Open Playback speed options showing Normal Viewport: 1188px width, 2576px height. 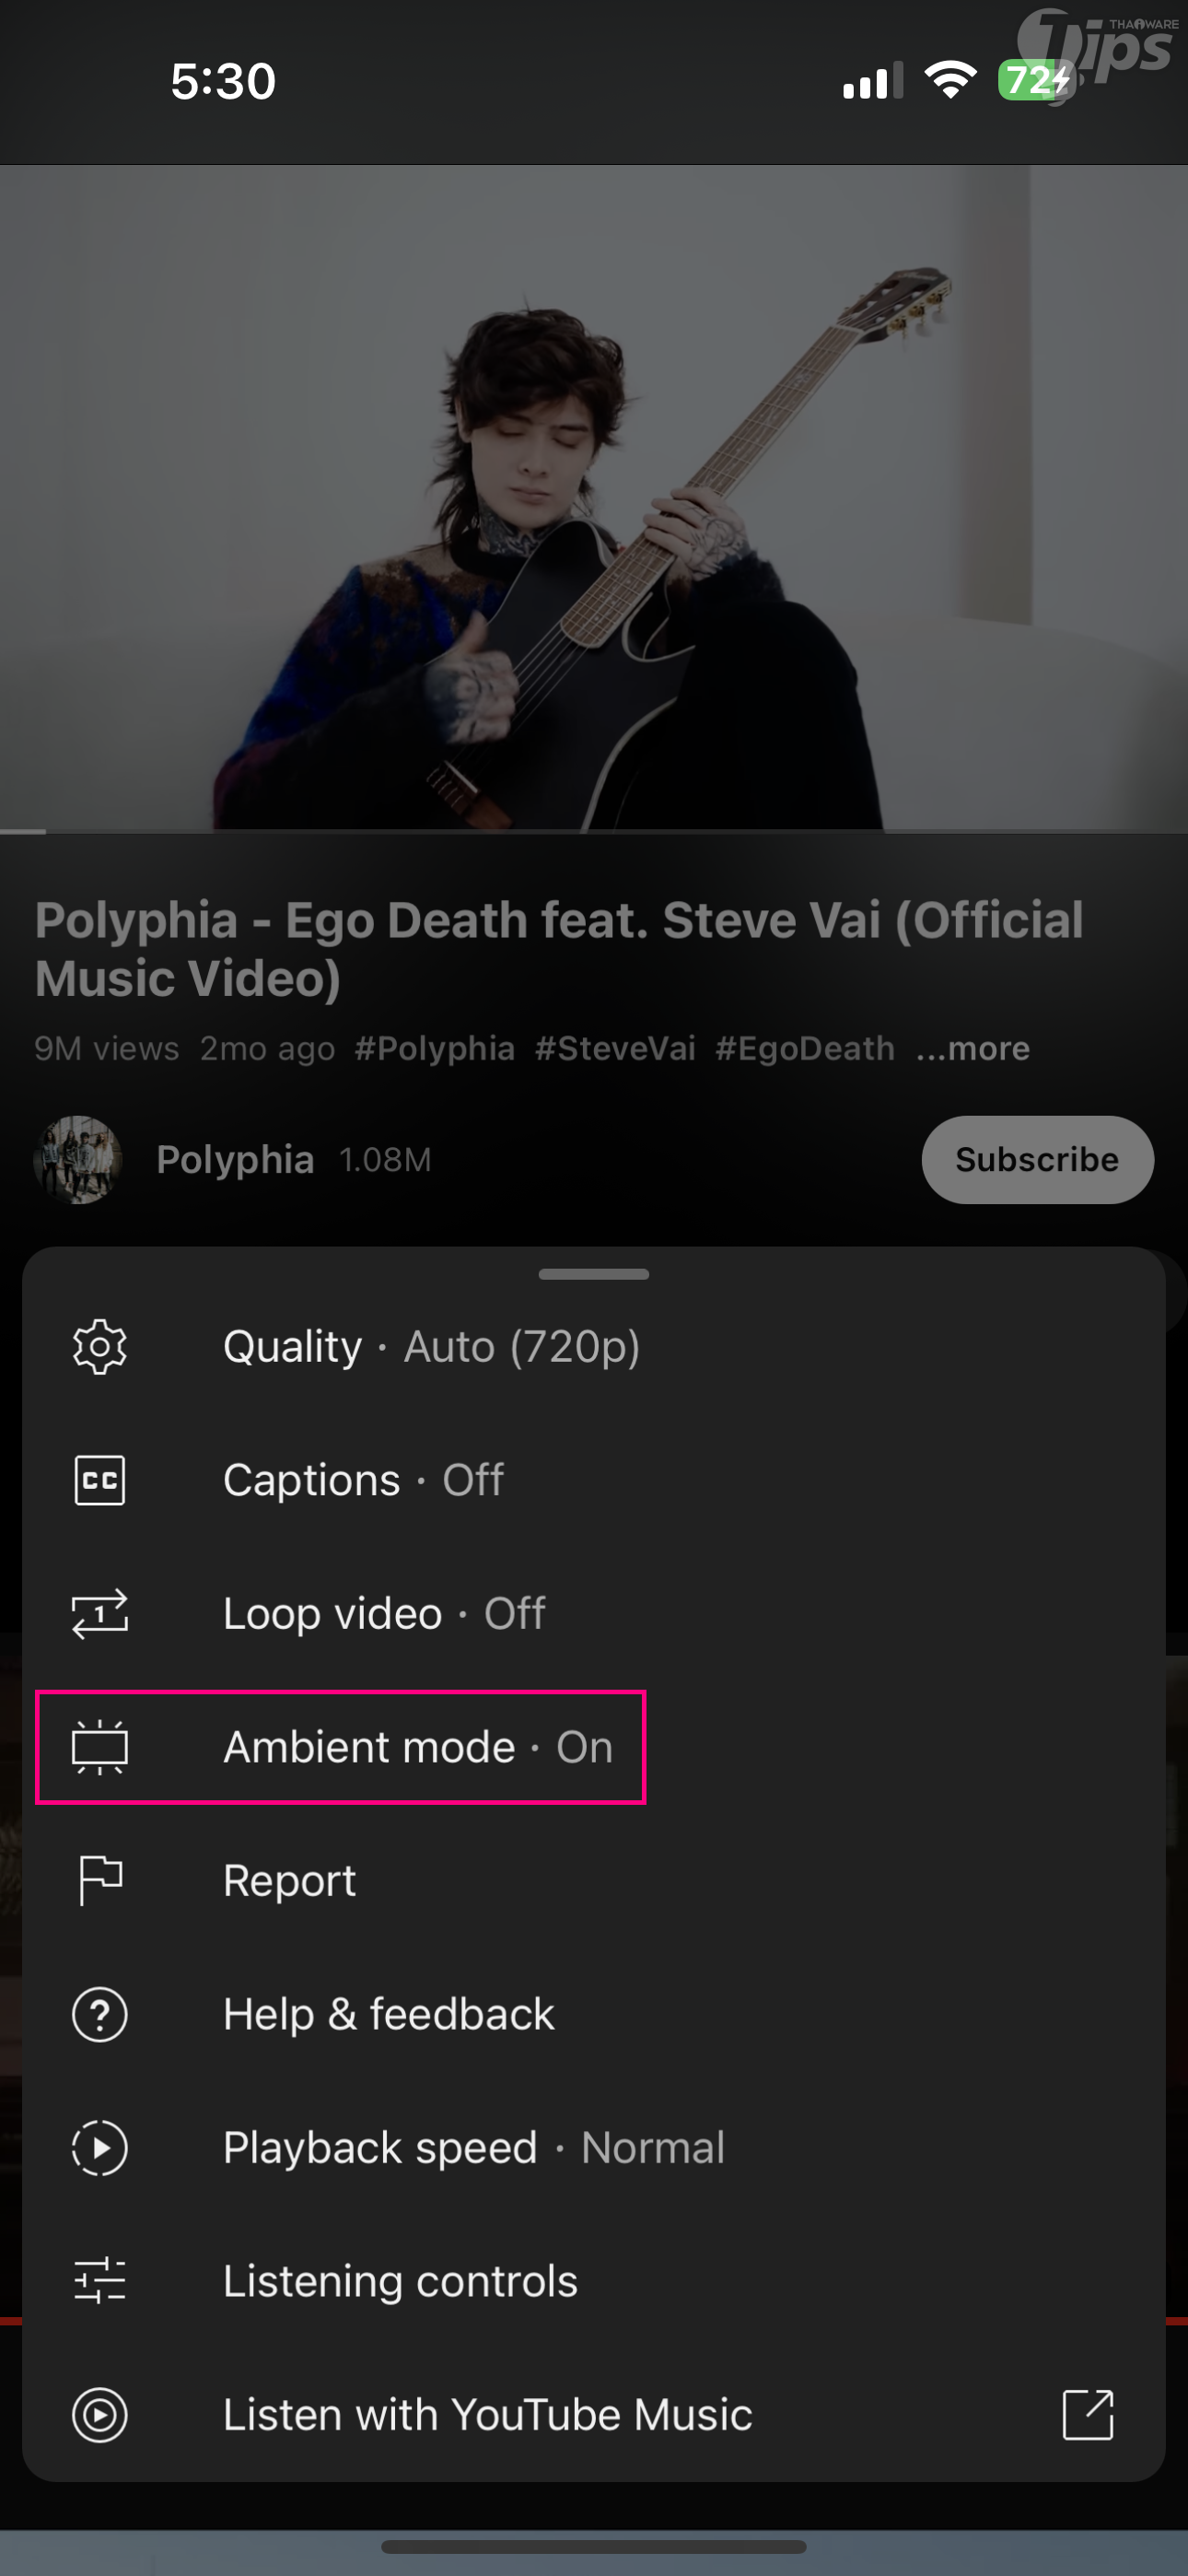point(653,2148)
